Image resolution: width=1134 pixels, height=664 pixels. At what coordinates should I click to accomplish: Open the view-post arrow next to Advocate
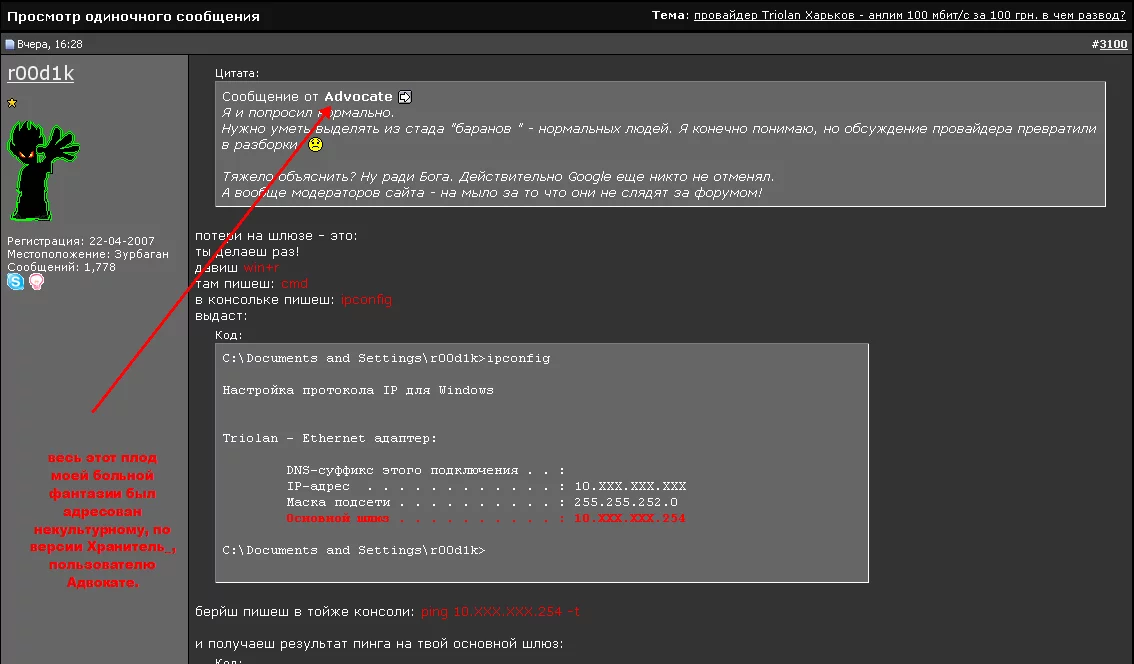(x=405, y=97)
